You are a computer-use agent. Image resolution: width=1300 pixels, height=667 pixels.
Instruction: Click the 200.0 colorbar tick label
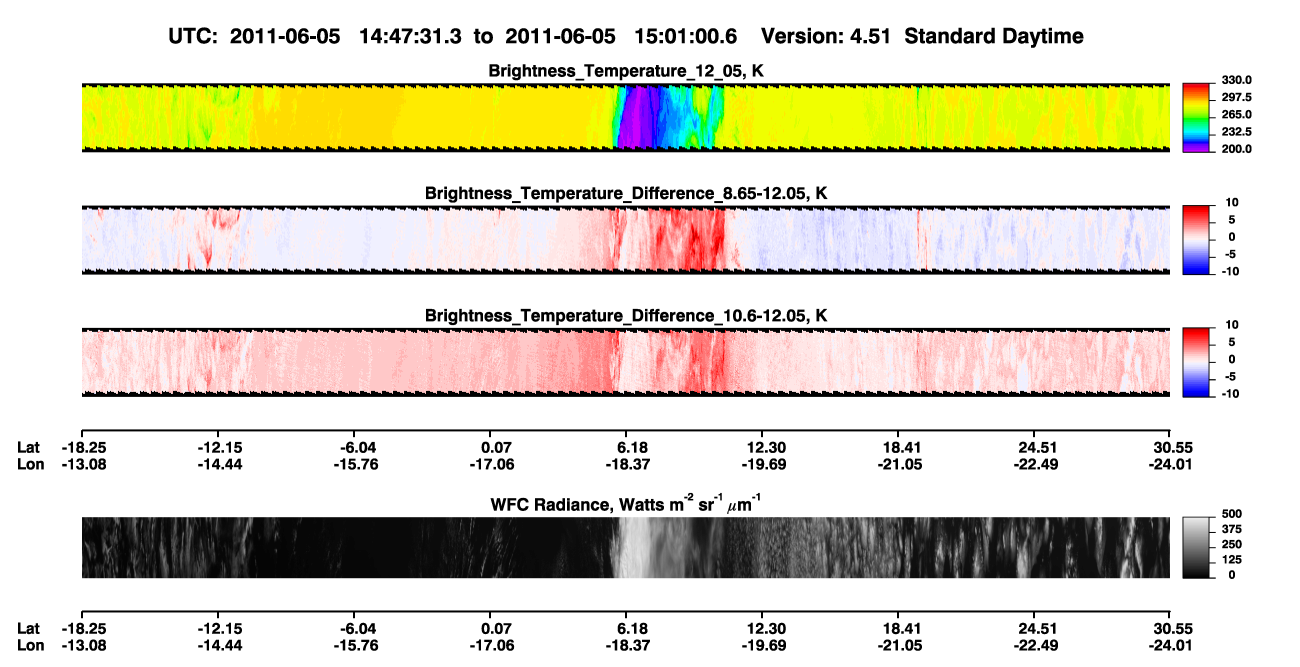(x=1237, y=149)
